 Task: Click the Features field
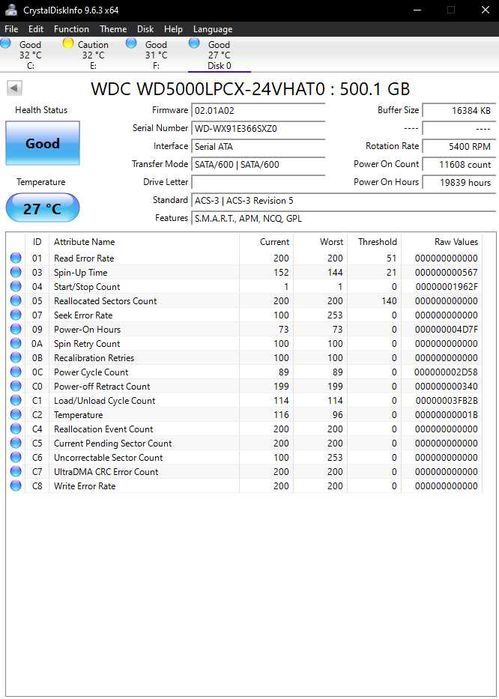tap(343, 218)
